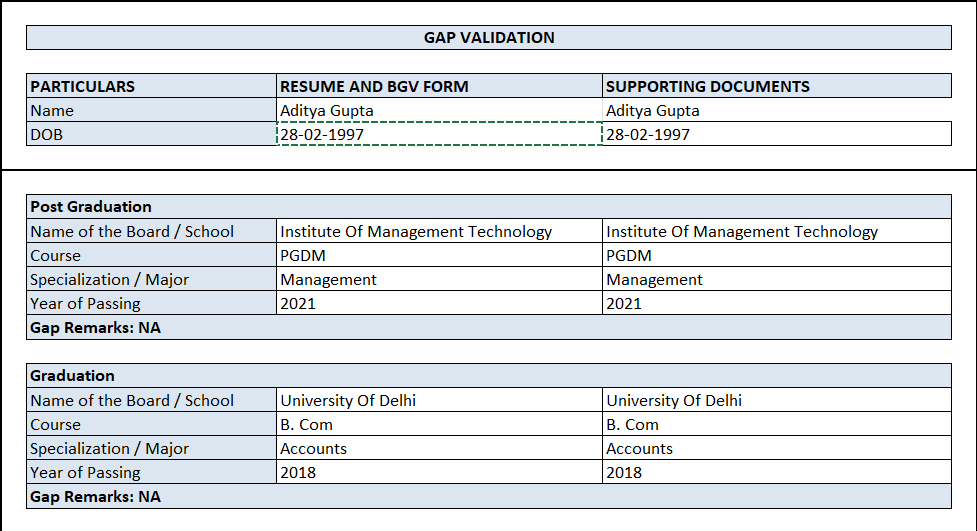Click the Gap Remarks row under Graduation
Image resolution: width=977 pixels, height=531 pixels.
[x=488, y=497]
